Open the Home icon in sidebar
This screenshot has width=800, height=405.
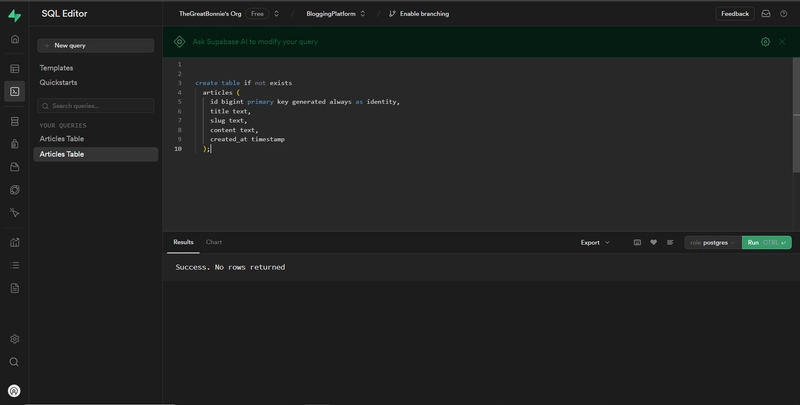point(15,39)
